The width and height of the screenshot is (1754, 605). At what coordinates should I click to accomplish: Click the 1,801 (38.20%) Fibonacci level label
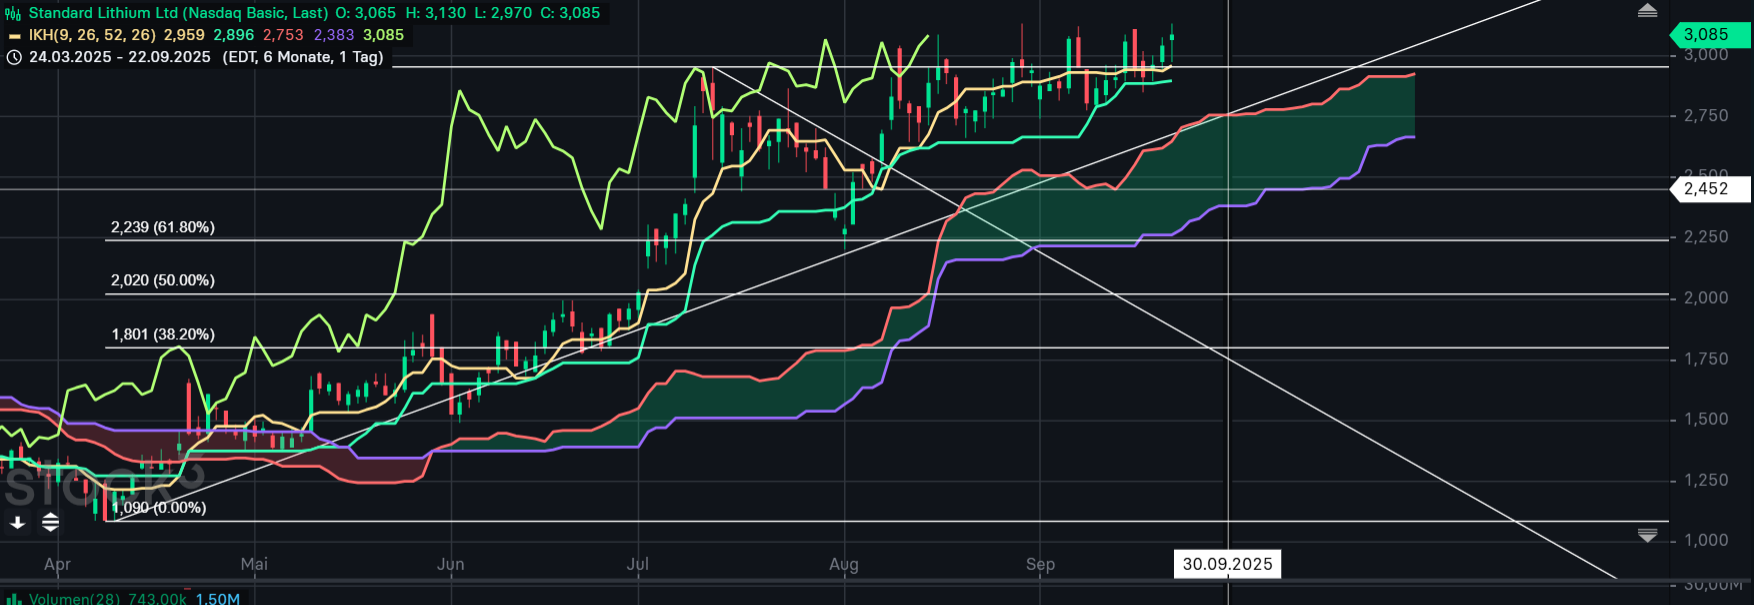pos(163,334)
